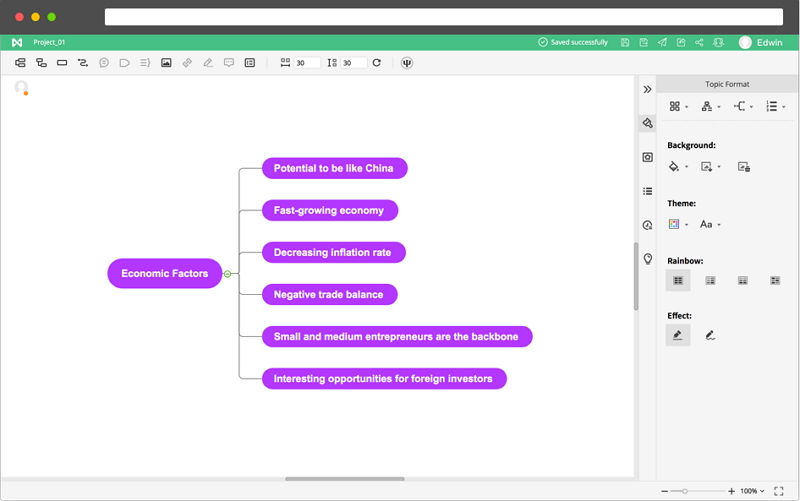Click the save icon beside Saved successfully

point(625,43)
